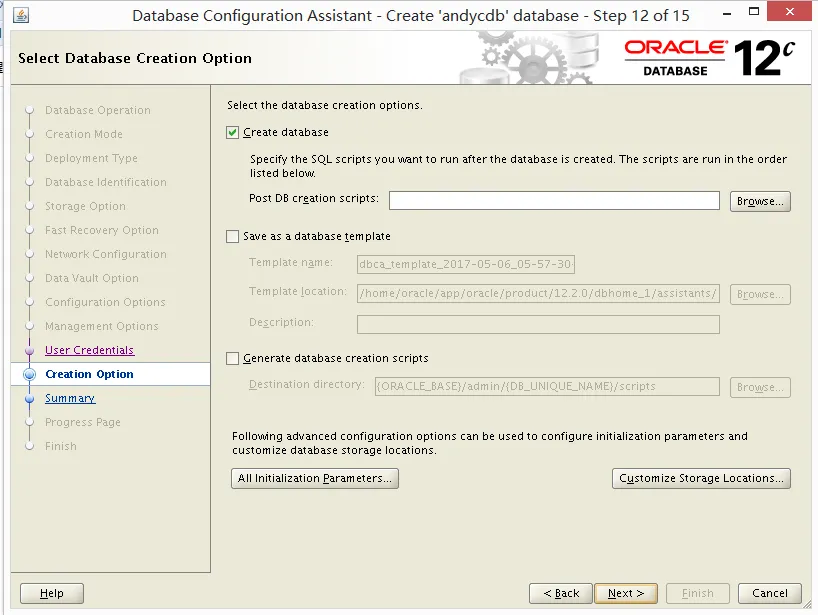The height and width of the screenshot is (615, 818).
Task: Proceed with the Next button
Action: 626,593
